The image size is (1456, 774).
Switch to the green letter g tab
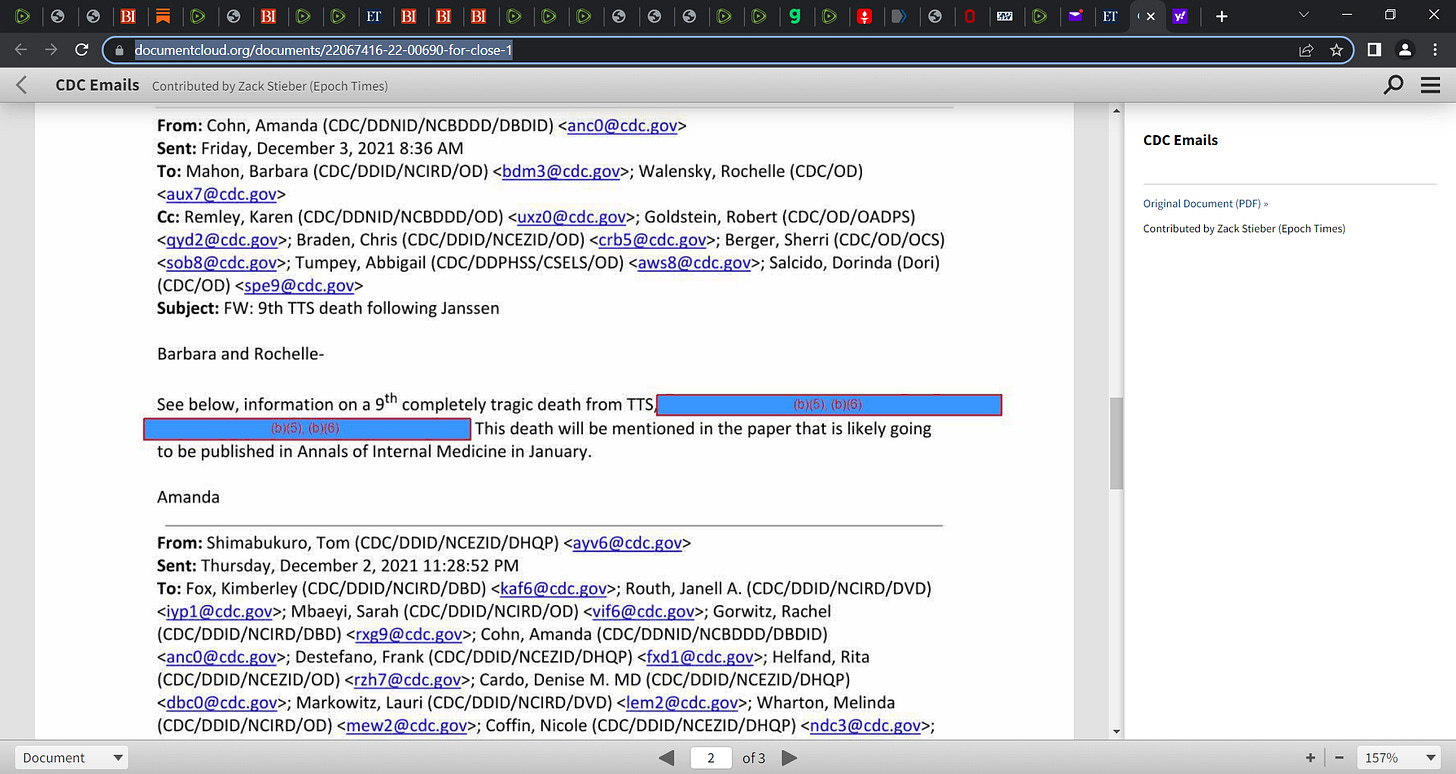794,16
